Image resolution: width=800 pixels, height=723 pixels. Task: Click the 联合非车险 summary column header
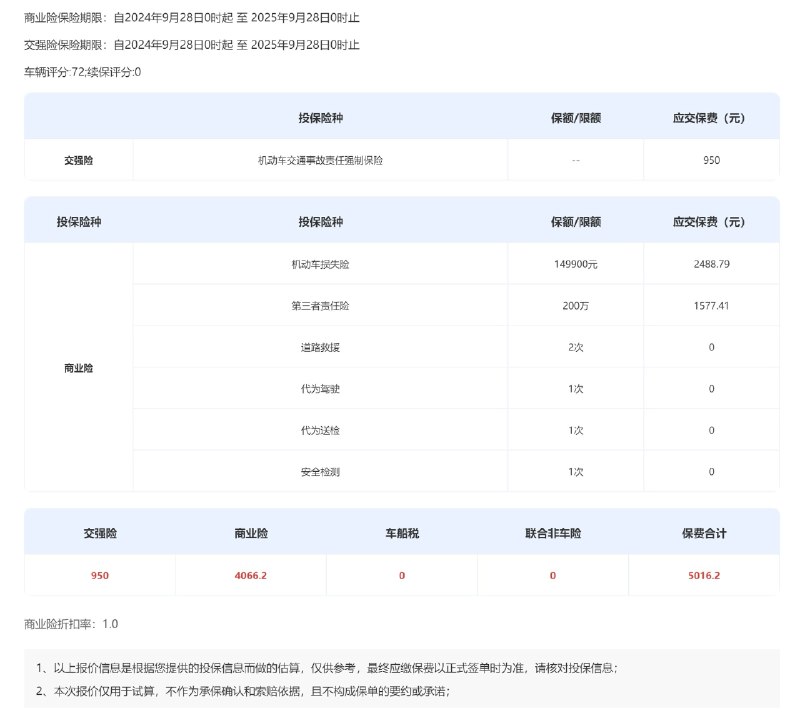(553, 533)
